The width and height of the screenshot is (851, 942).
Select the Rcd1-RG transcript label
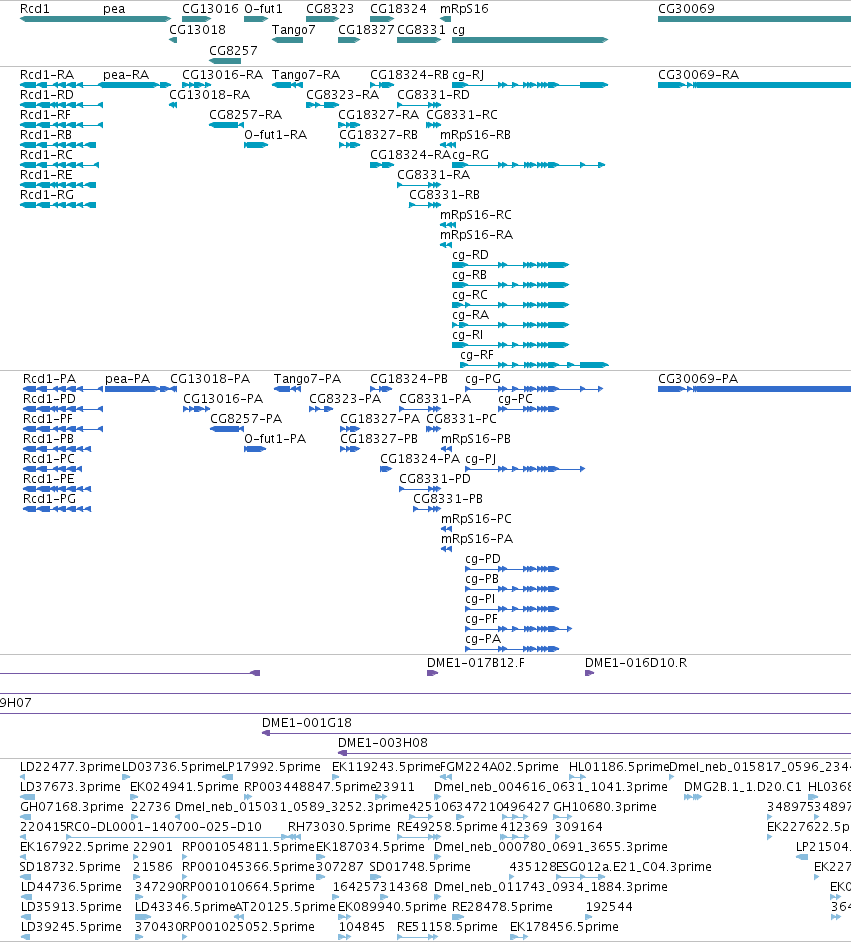coord(47,195)
